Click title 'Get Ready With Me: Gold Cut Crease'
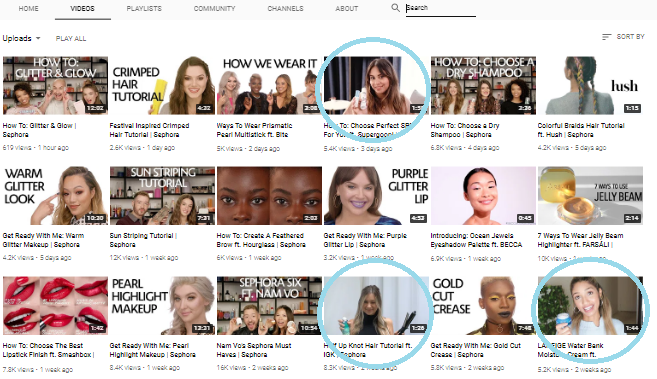657x379 pixels. point(476,350)
